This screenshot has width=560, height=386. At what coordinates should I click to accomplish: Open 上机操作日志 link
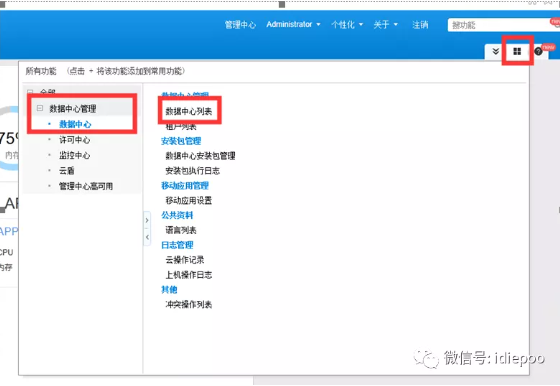(x=189, y=275)
